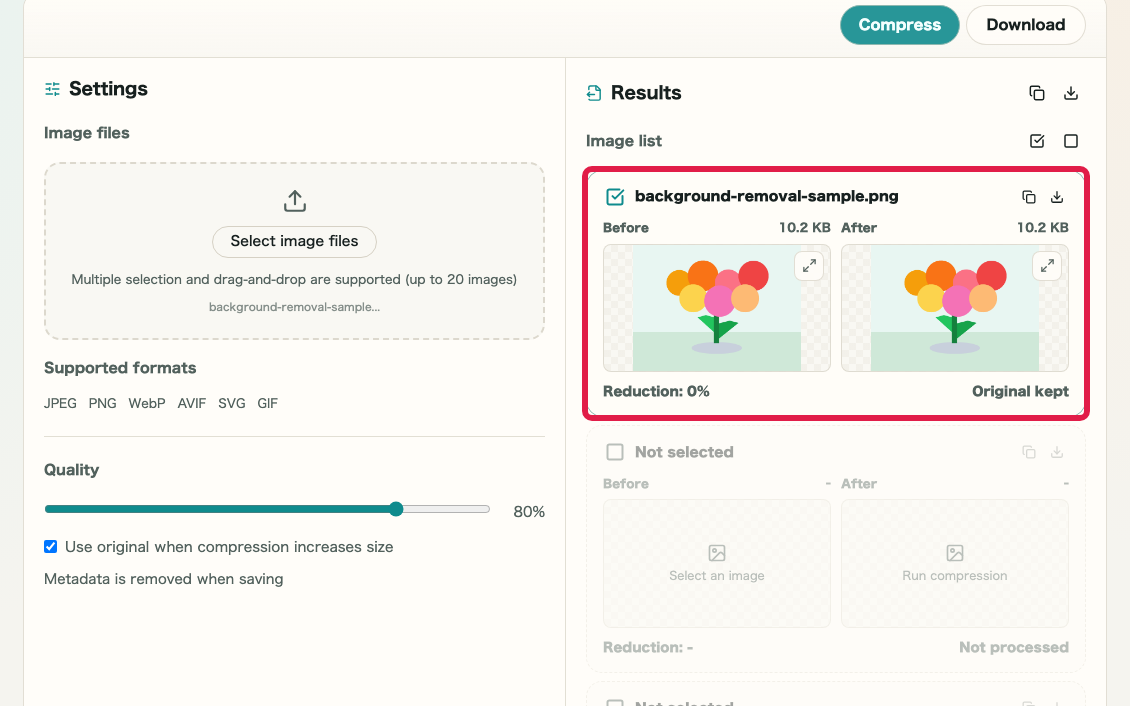Viewport: 1130px width, 706px height.
Task: Copy all results using Results header copy icon
Action: [x=1036, y=93]
